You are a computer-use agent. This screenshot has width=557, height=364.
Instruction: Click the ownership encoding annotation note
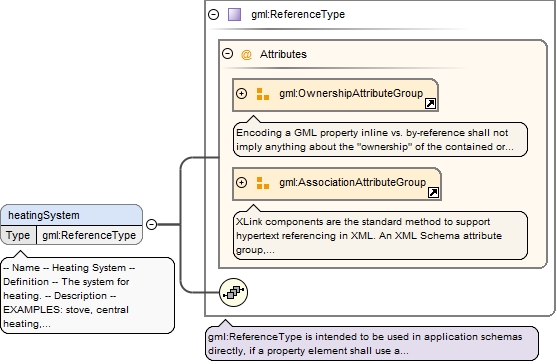380,140
